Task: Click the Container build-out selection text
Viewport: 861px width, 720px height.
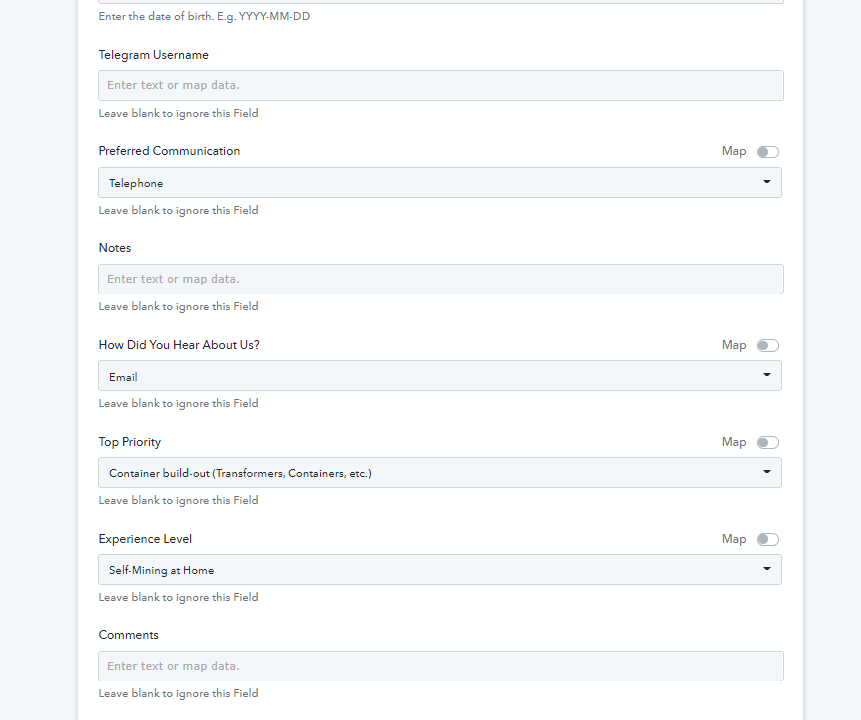Action: 240,473
